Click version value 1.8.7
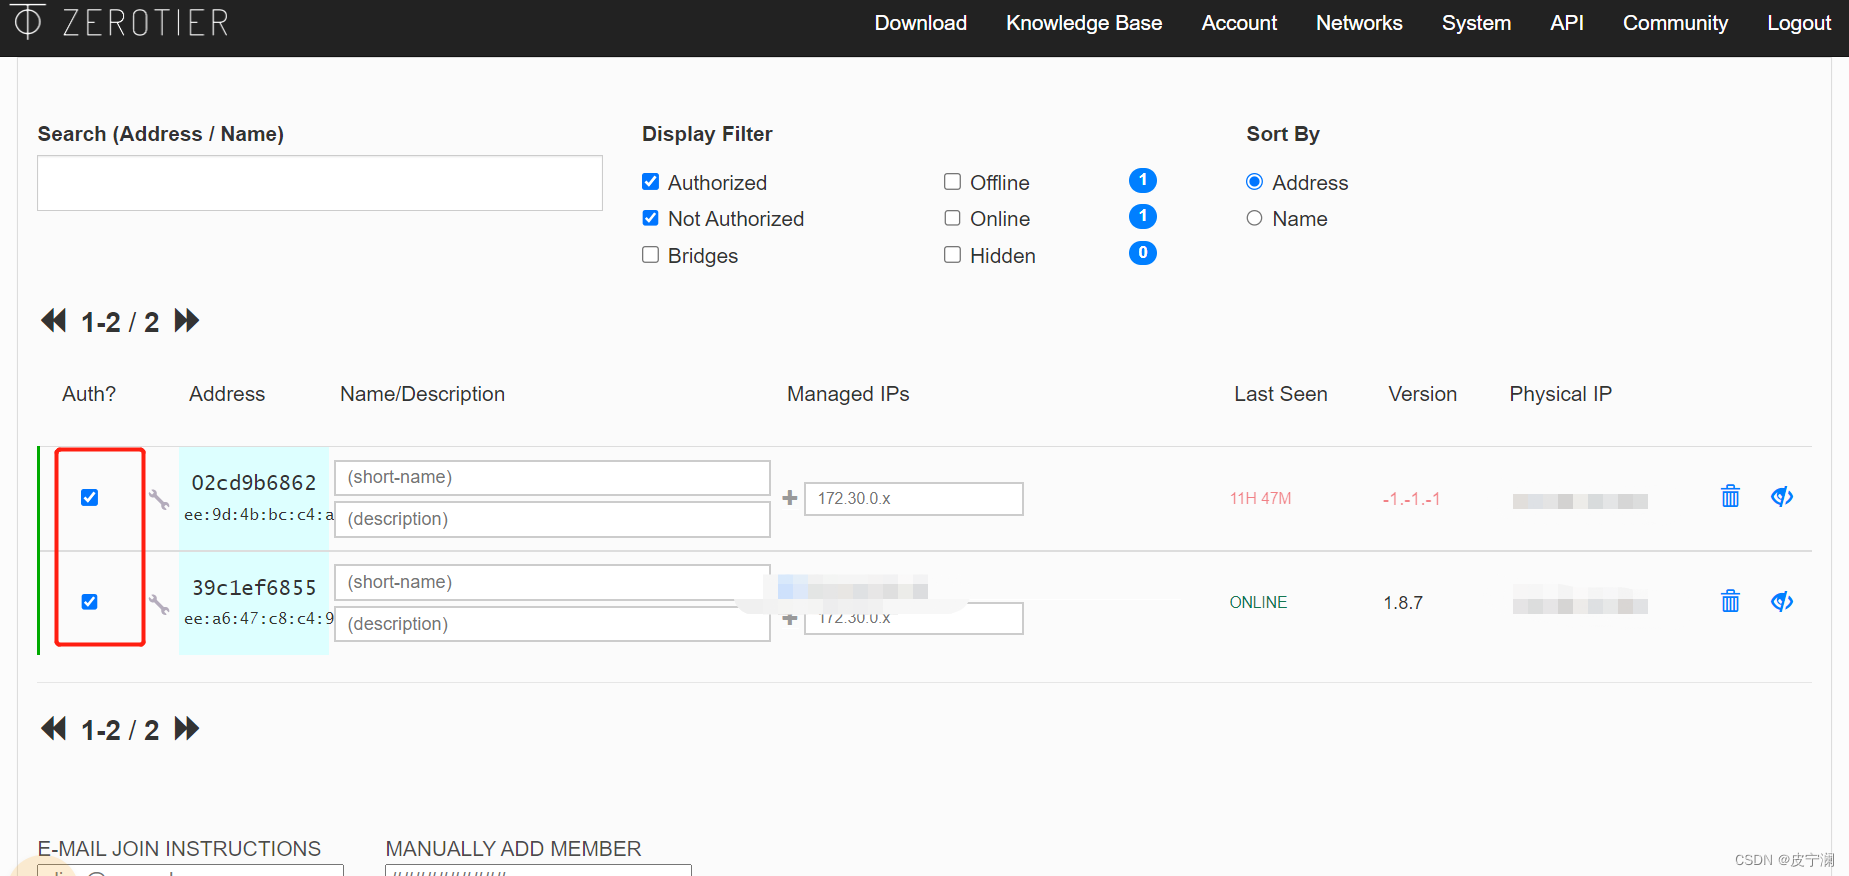The image size is (1849, 876). (x=1403, y=603)
